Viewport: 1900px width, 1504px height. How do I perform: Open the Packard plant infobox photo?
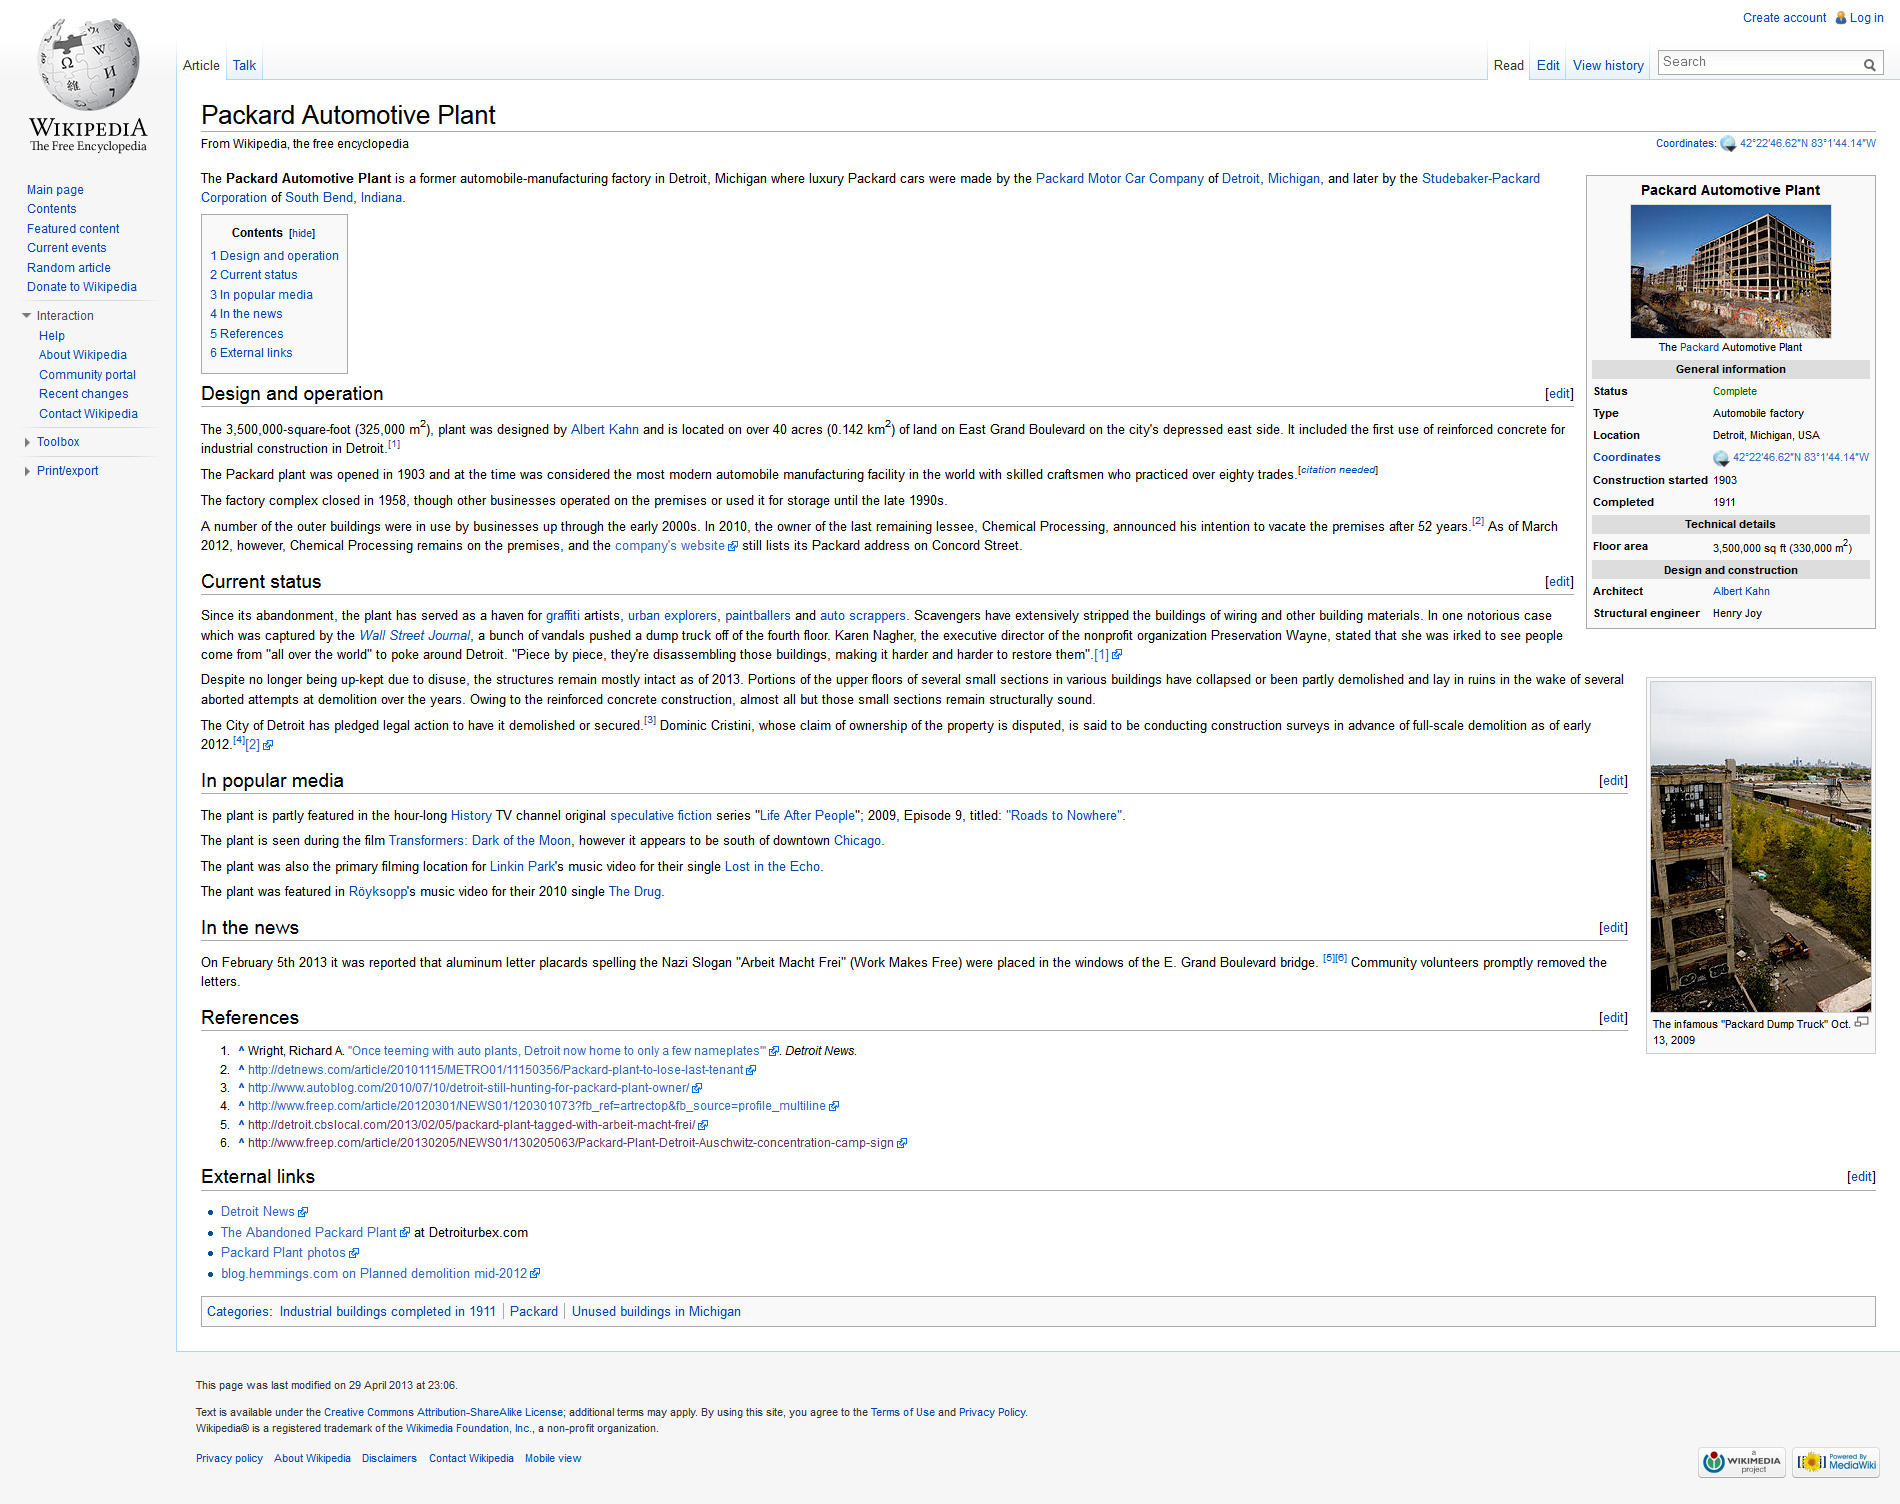click(1730, 271)
